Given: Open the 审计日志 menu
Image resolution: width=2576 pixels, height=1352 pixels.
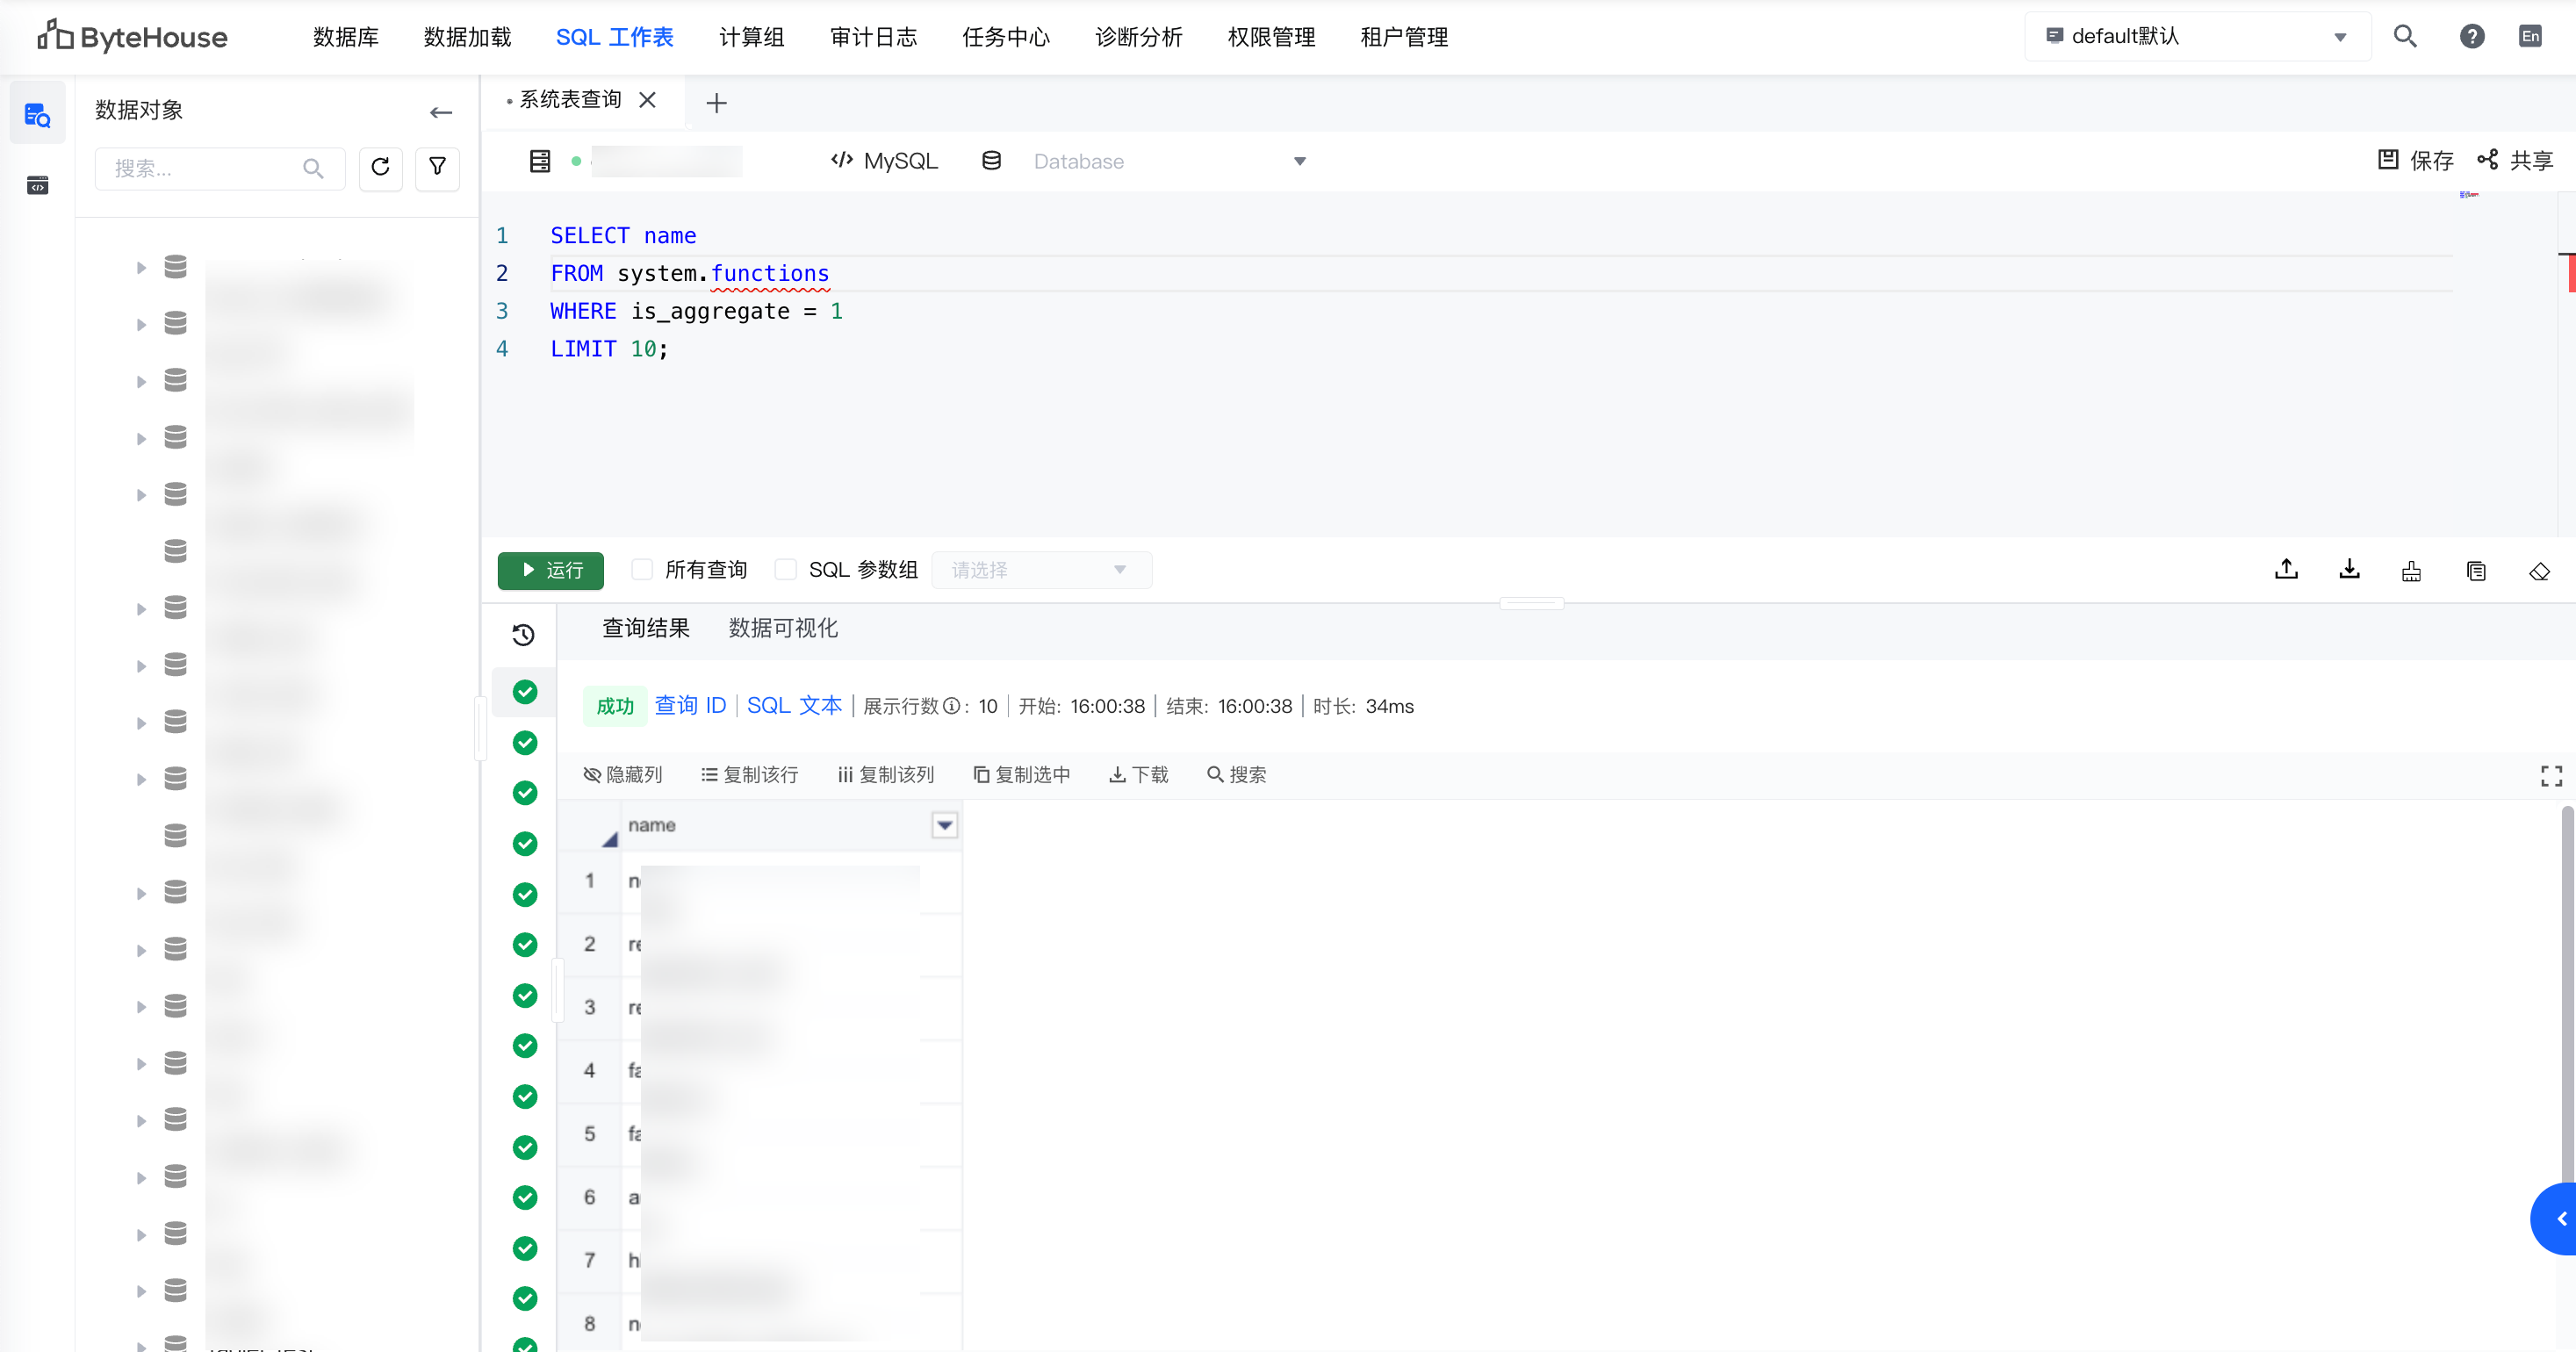Looking at the screenshot, I should 873,37.
